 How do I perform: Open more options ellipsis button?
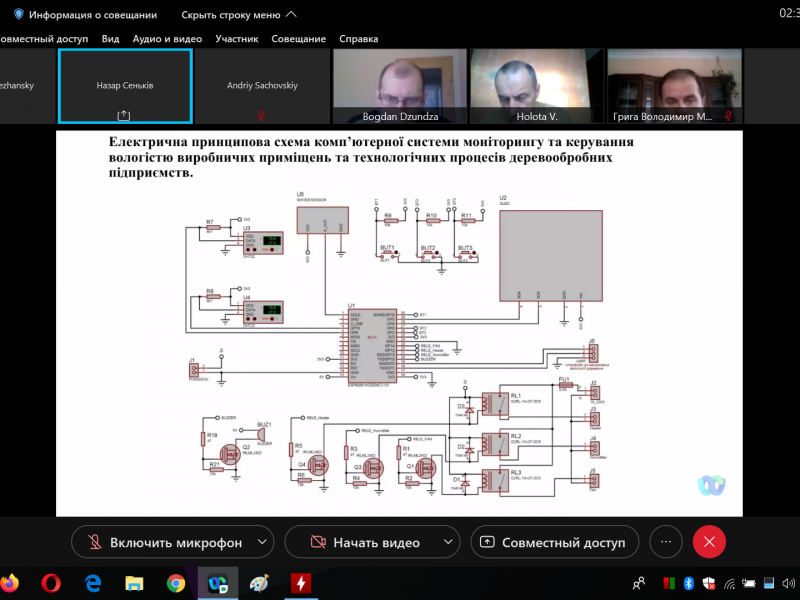click(x=665, y=542)
